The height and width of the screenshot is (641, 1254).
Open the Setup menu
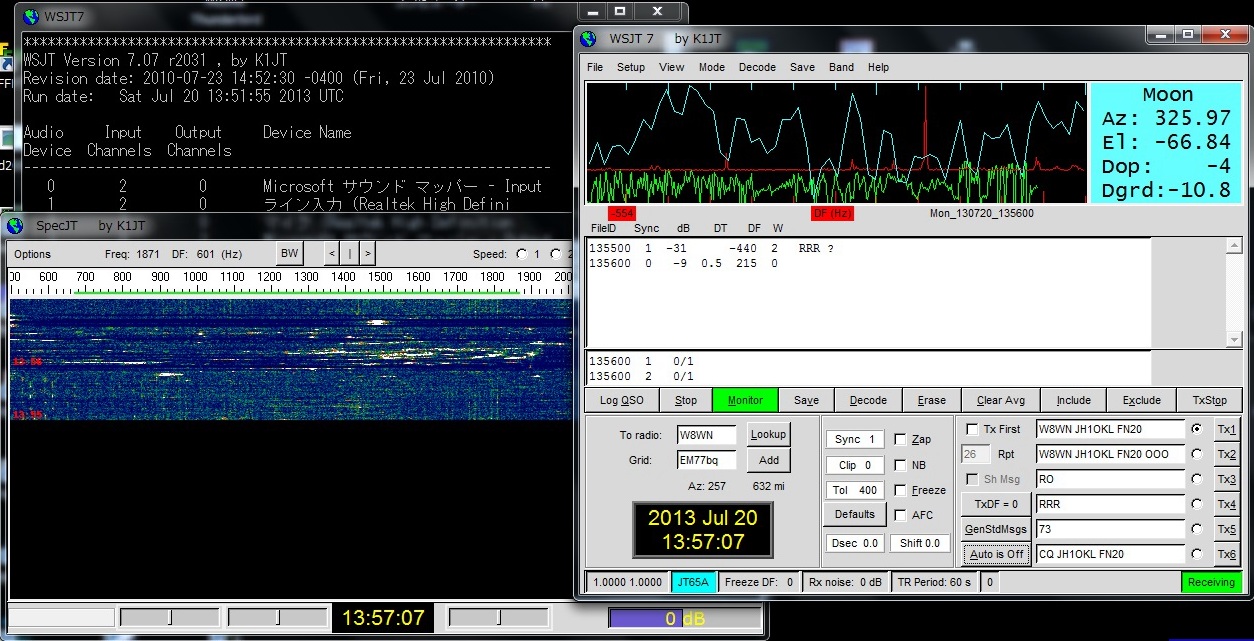point(630,67)
